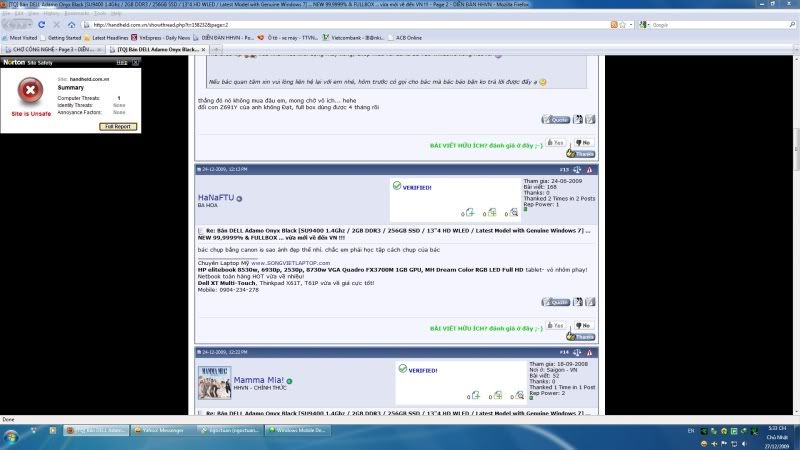The image size is (800, 450).
Task: Click the Windows Start orb
Action: click(11, 437)
